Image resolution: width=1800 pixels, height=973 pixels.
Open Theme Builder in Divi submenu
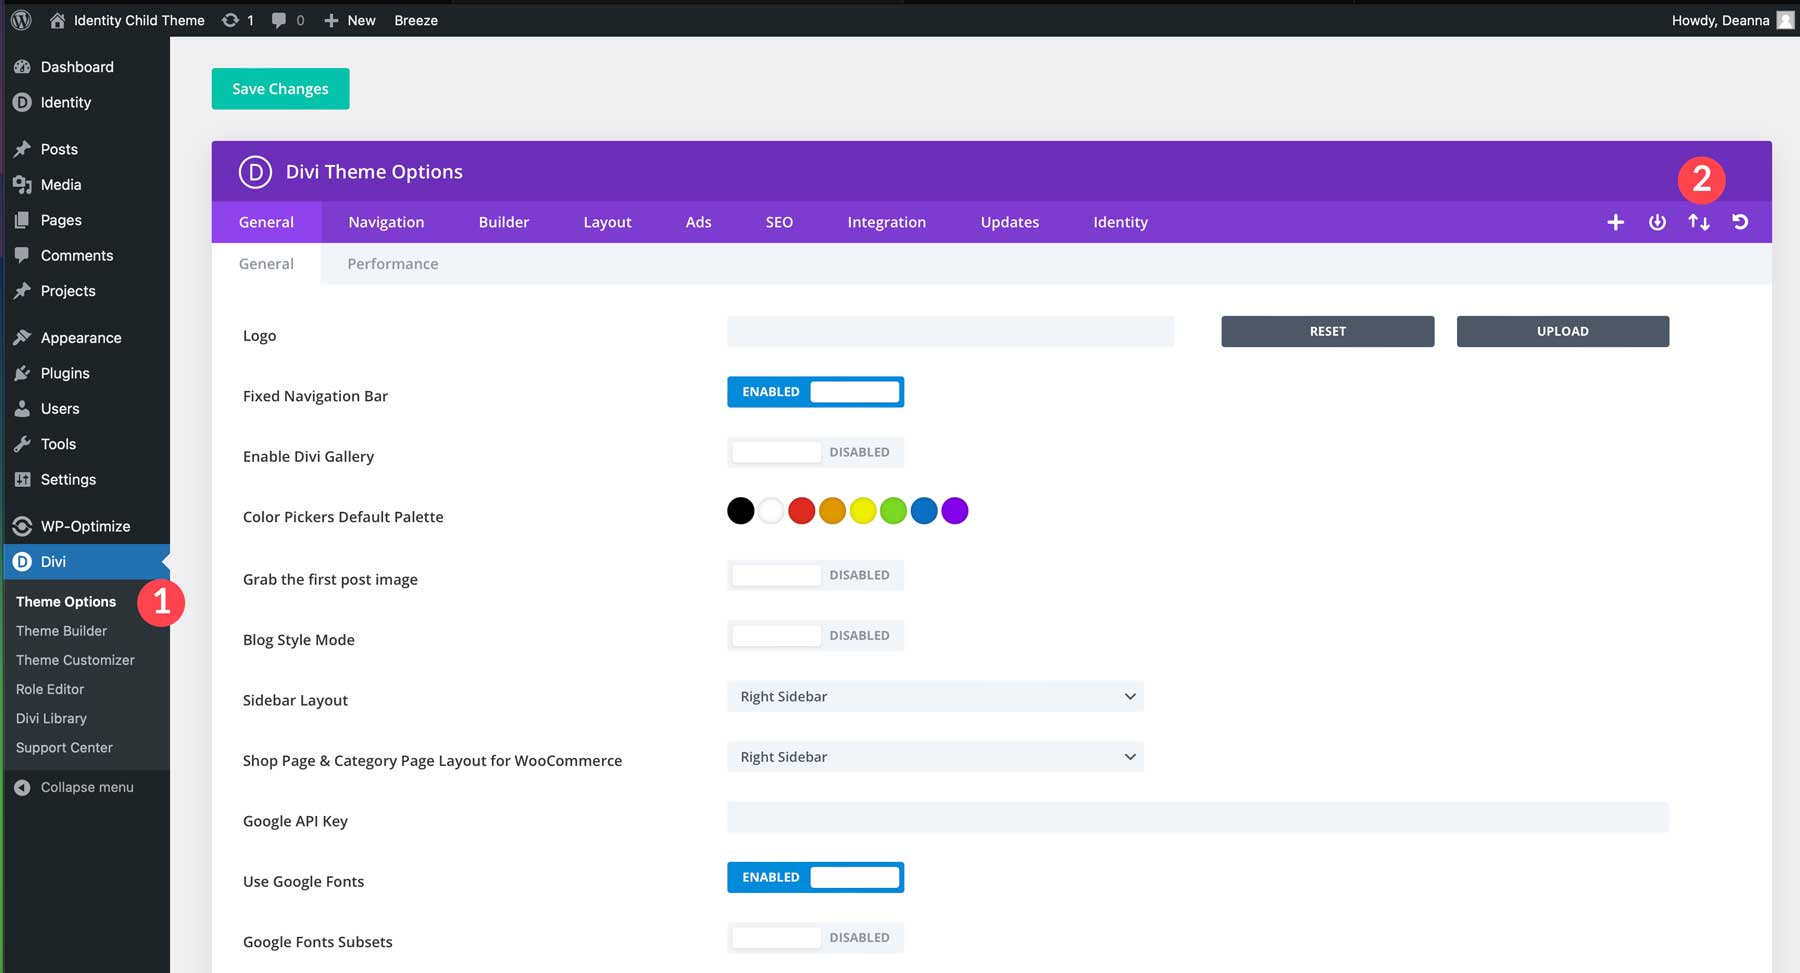point(61,631)
